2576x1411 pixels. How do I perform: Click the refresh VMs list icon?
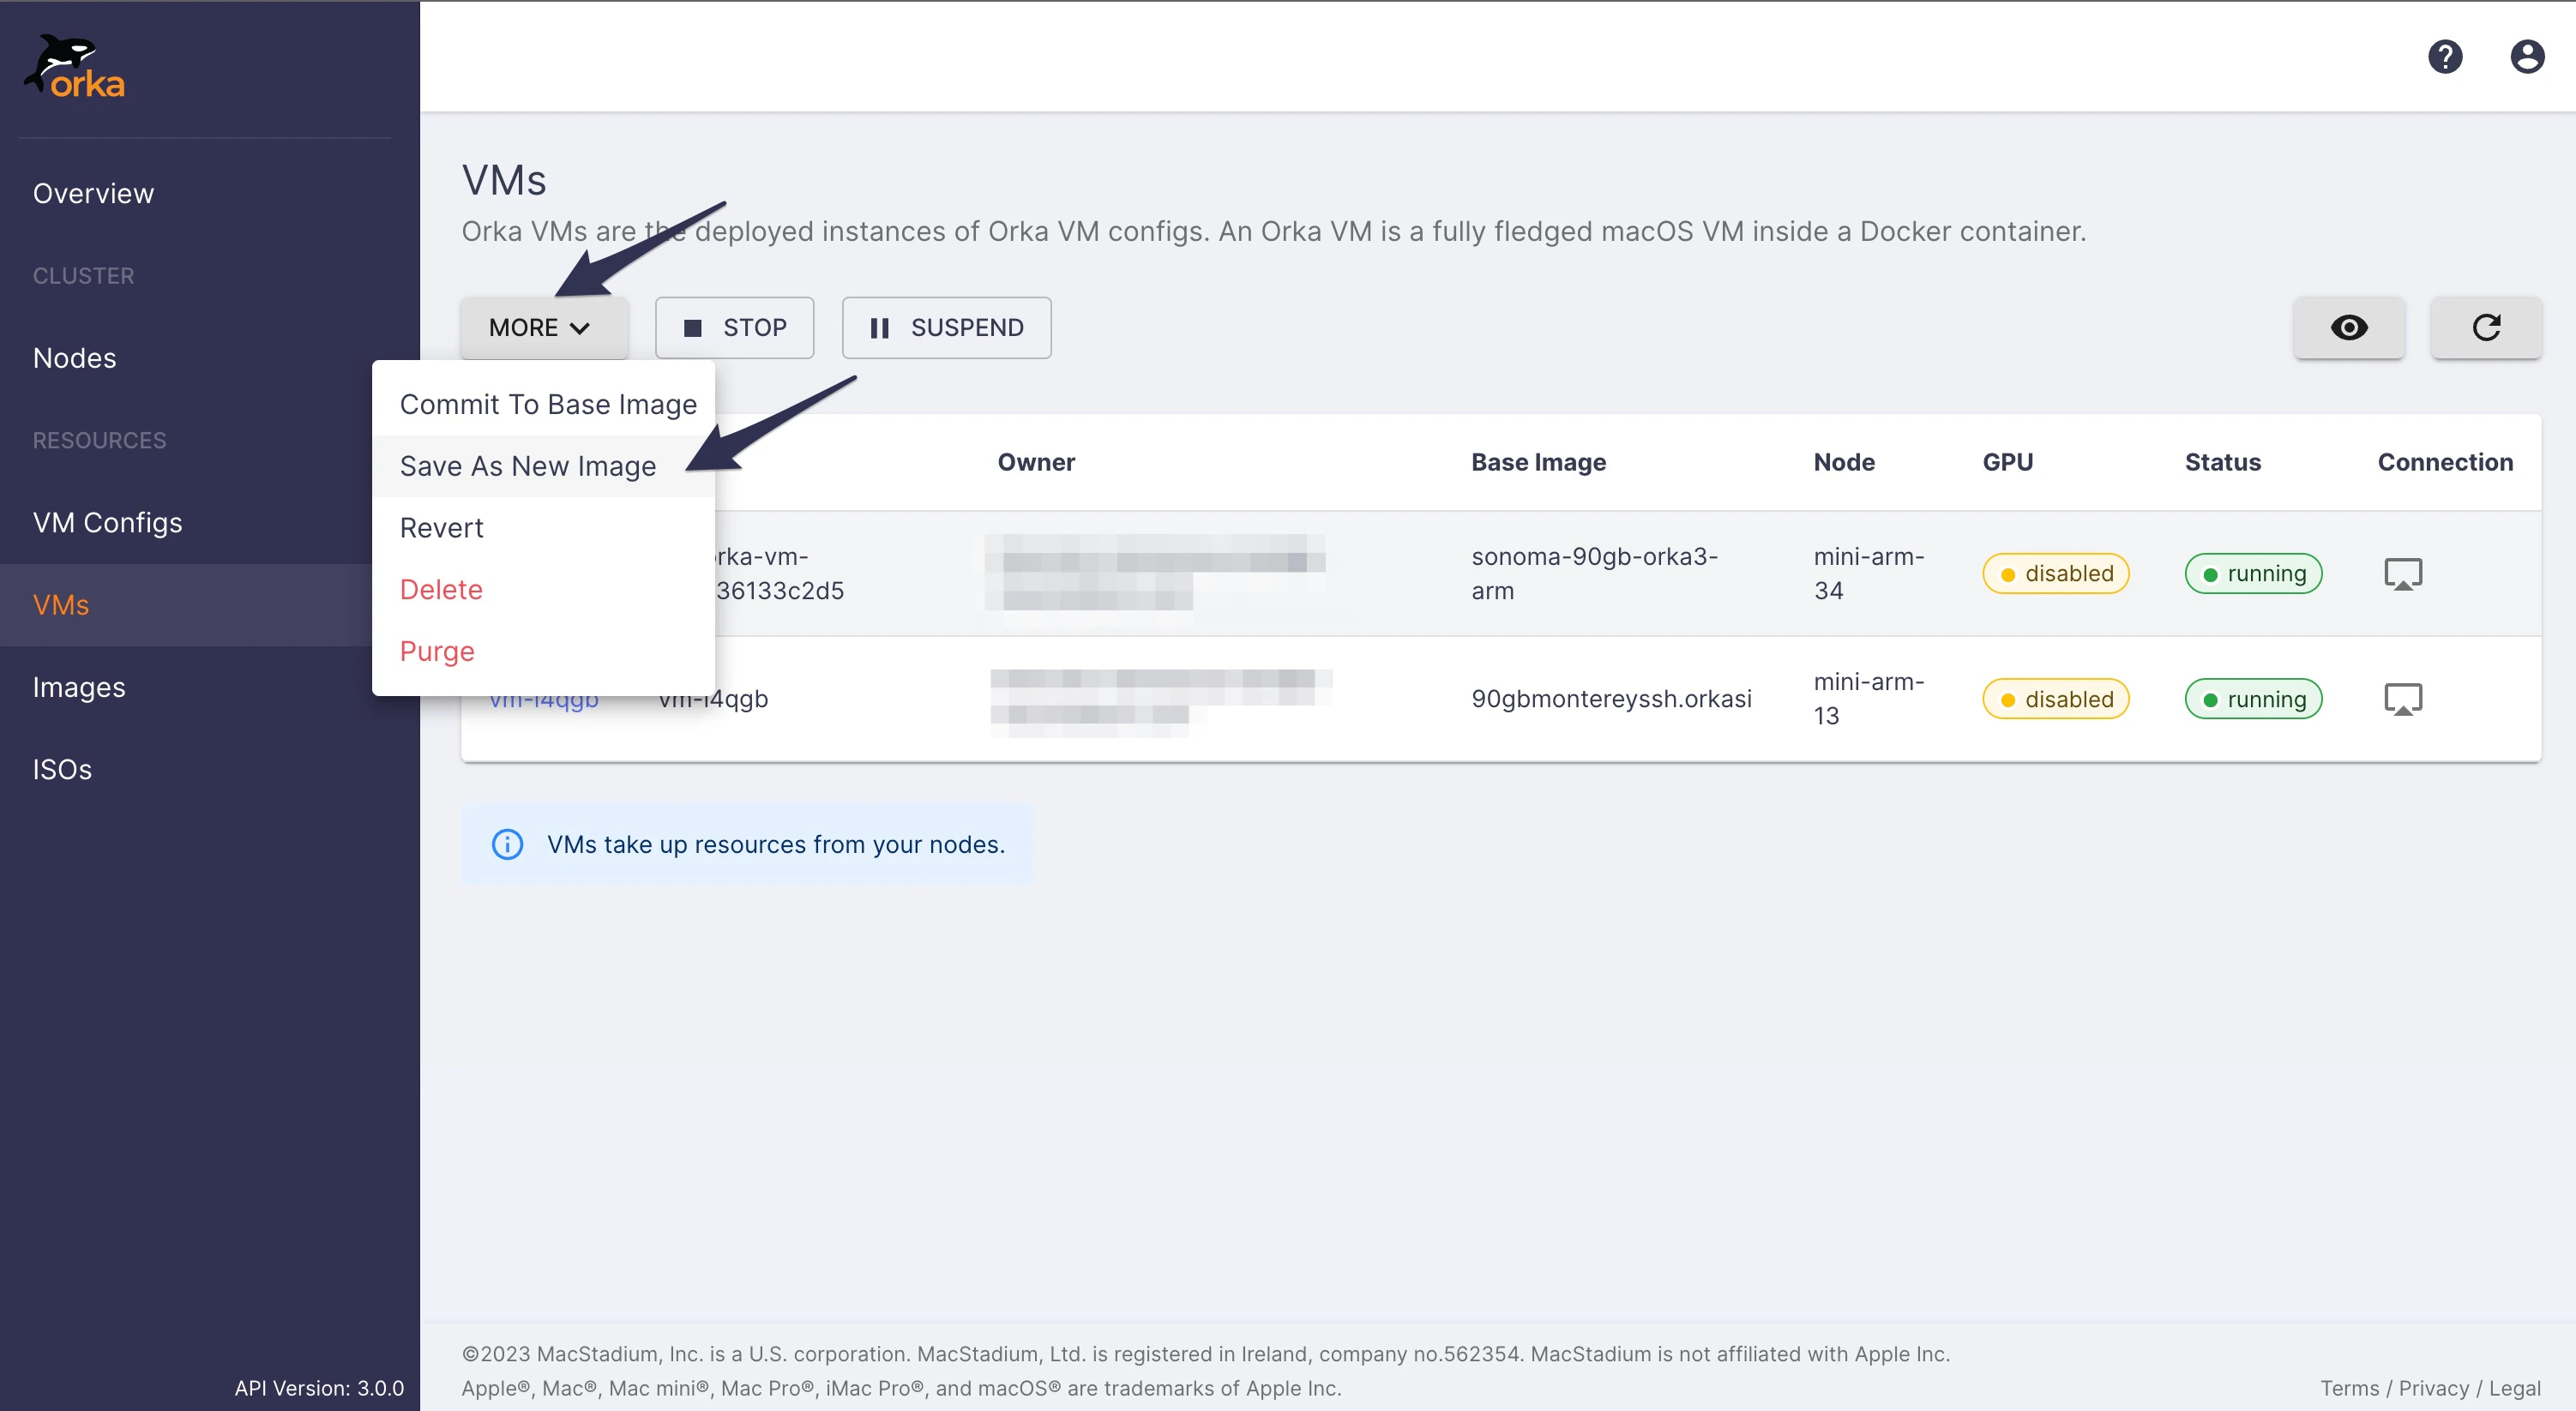click(x=2485, y=327)
